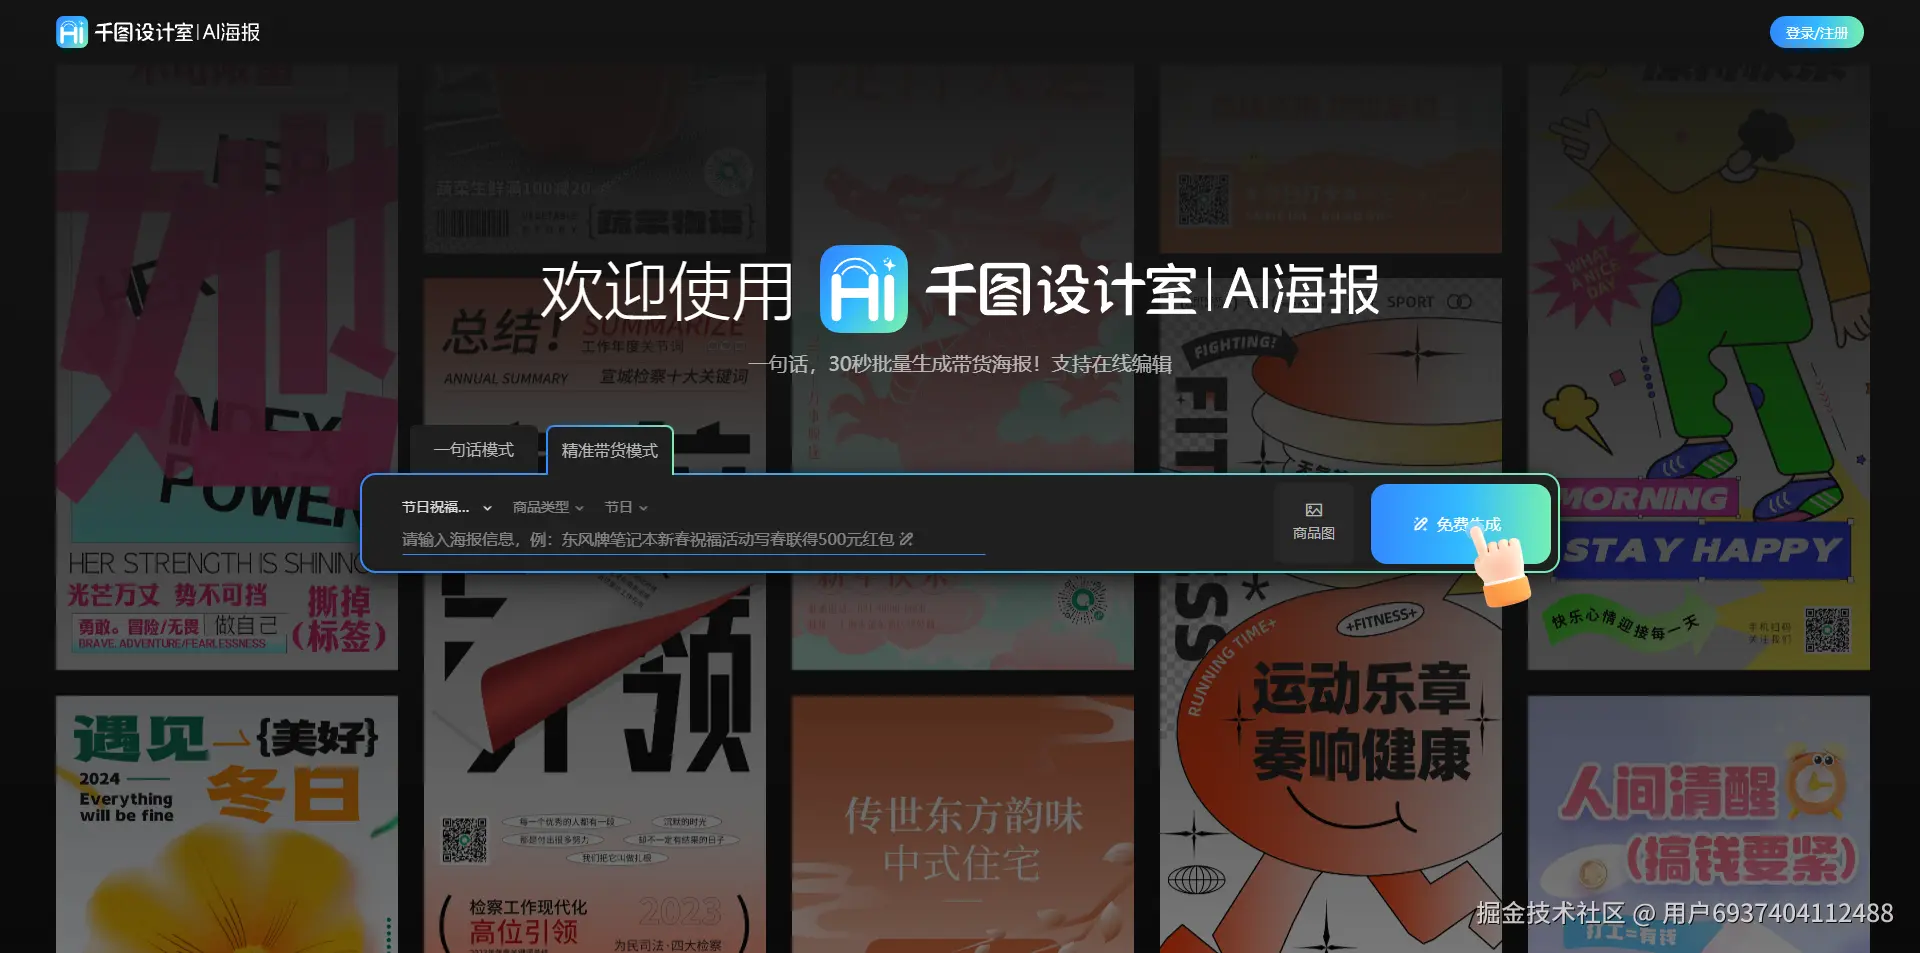Click the 千图设计室 Hi logo in header
Viewport: 1920px width, 953px height.
point(71,31)
